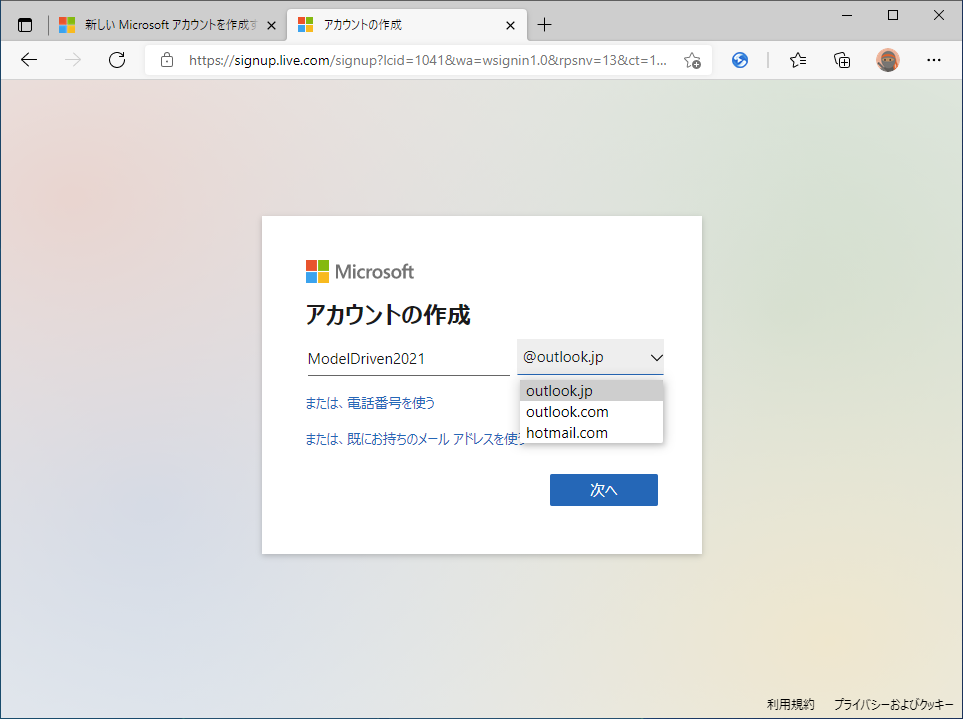Switch to 新しい Microsoft アカウントを作成 tab

pyautogui.click(x=167, y=25)
